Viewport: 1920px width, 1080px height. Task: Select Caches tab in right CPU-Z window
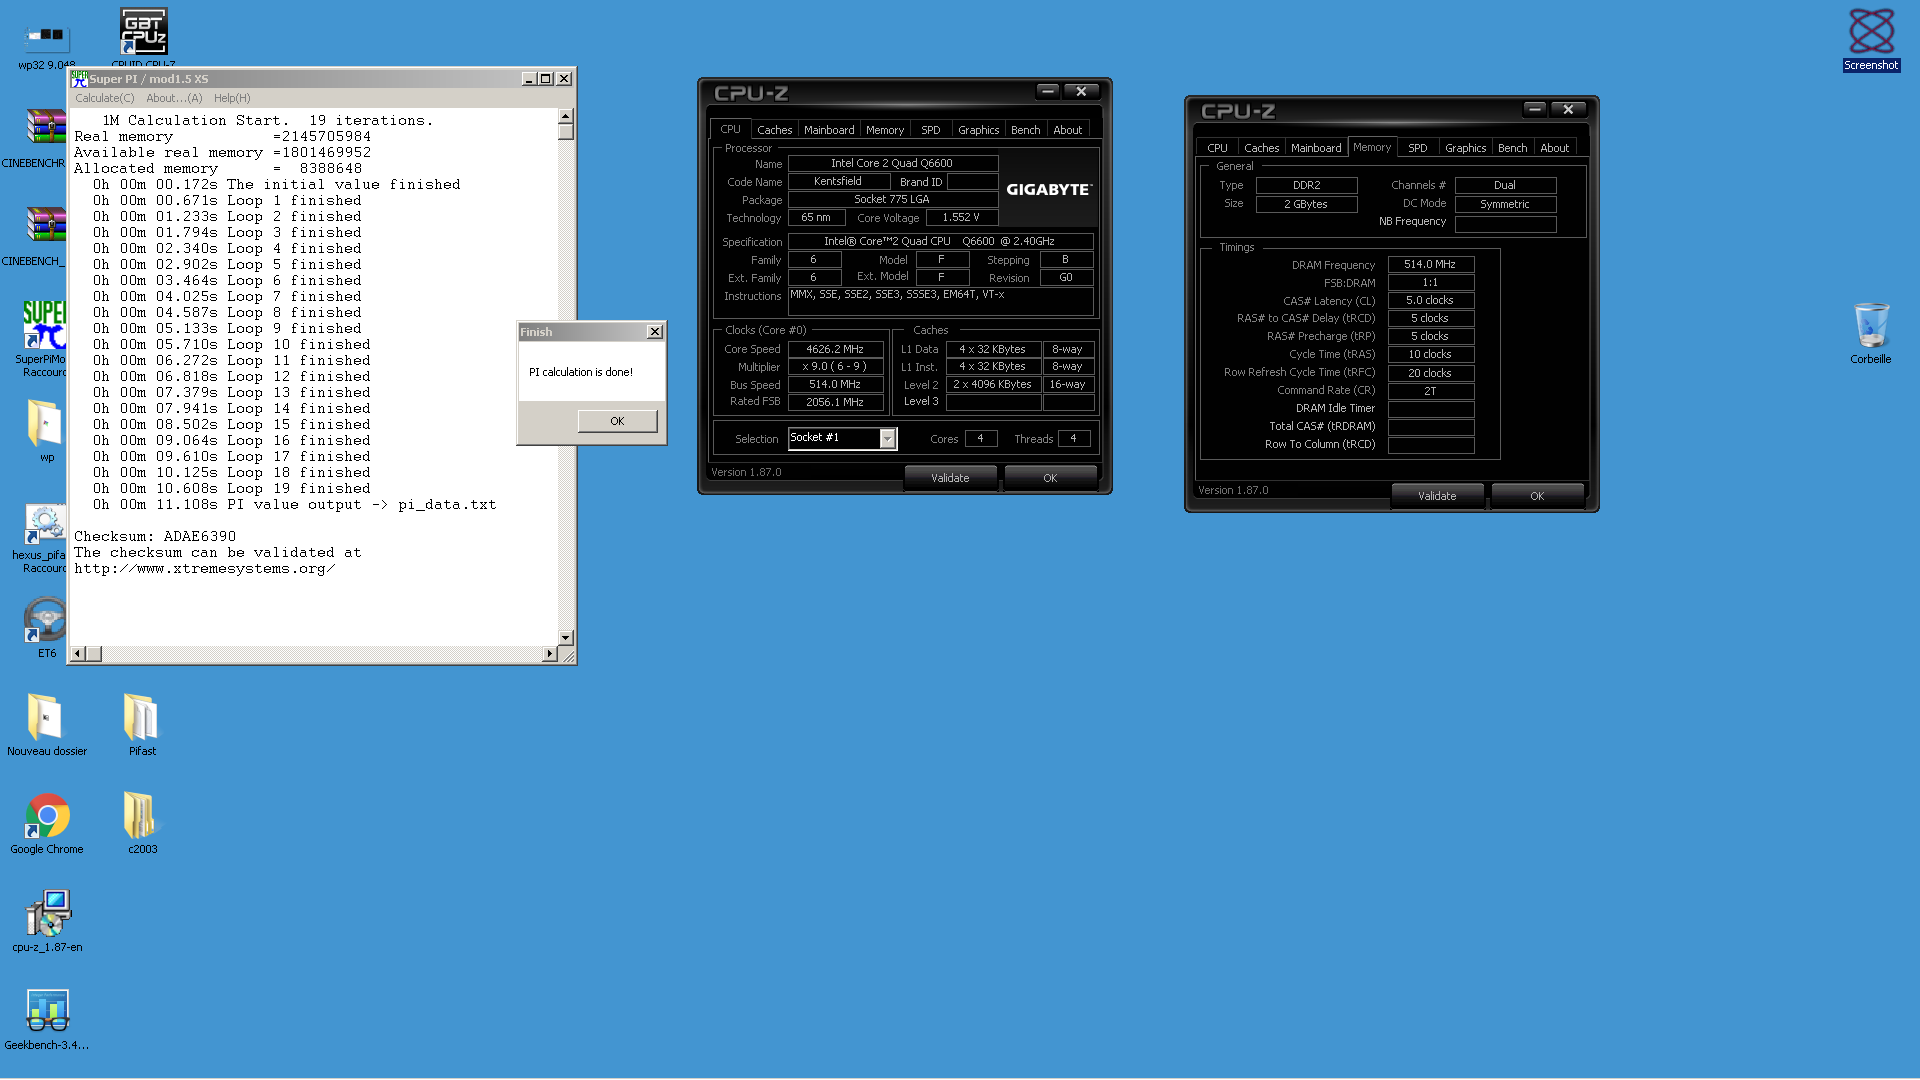[1261, 148]
